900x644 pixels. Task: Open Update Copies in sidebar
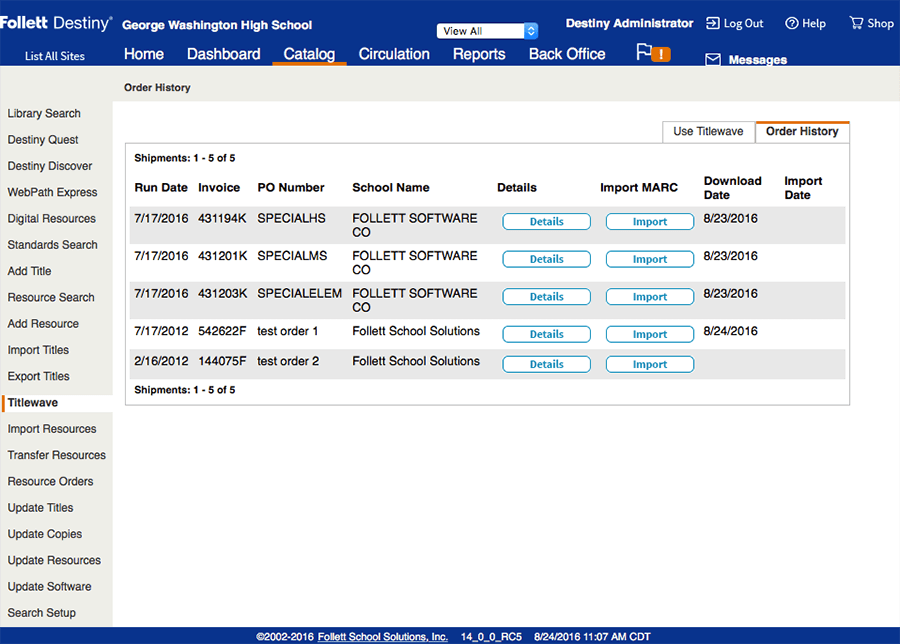pyautogui.click(x=44, y=534)
